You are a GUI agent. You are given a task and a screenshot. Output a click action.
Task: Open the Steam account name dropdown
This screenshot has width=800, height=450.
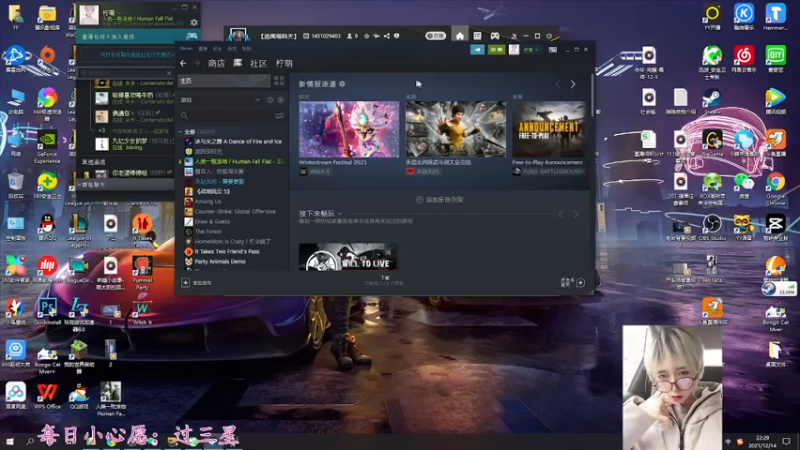pyautogui.click(x=531, y=49)
